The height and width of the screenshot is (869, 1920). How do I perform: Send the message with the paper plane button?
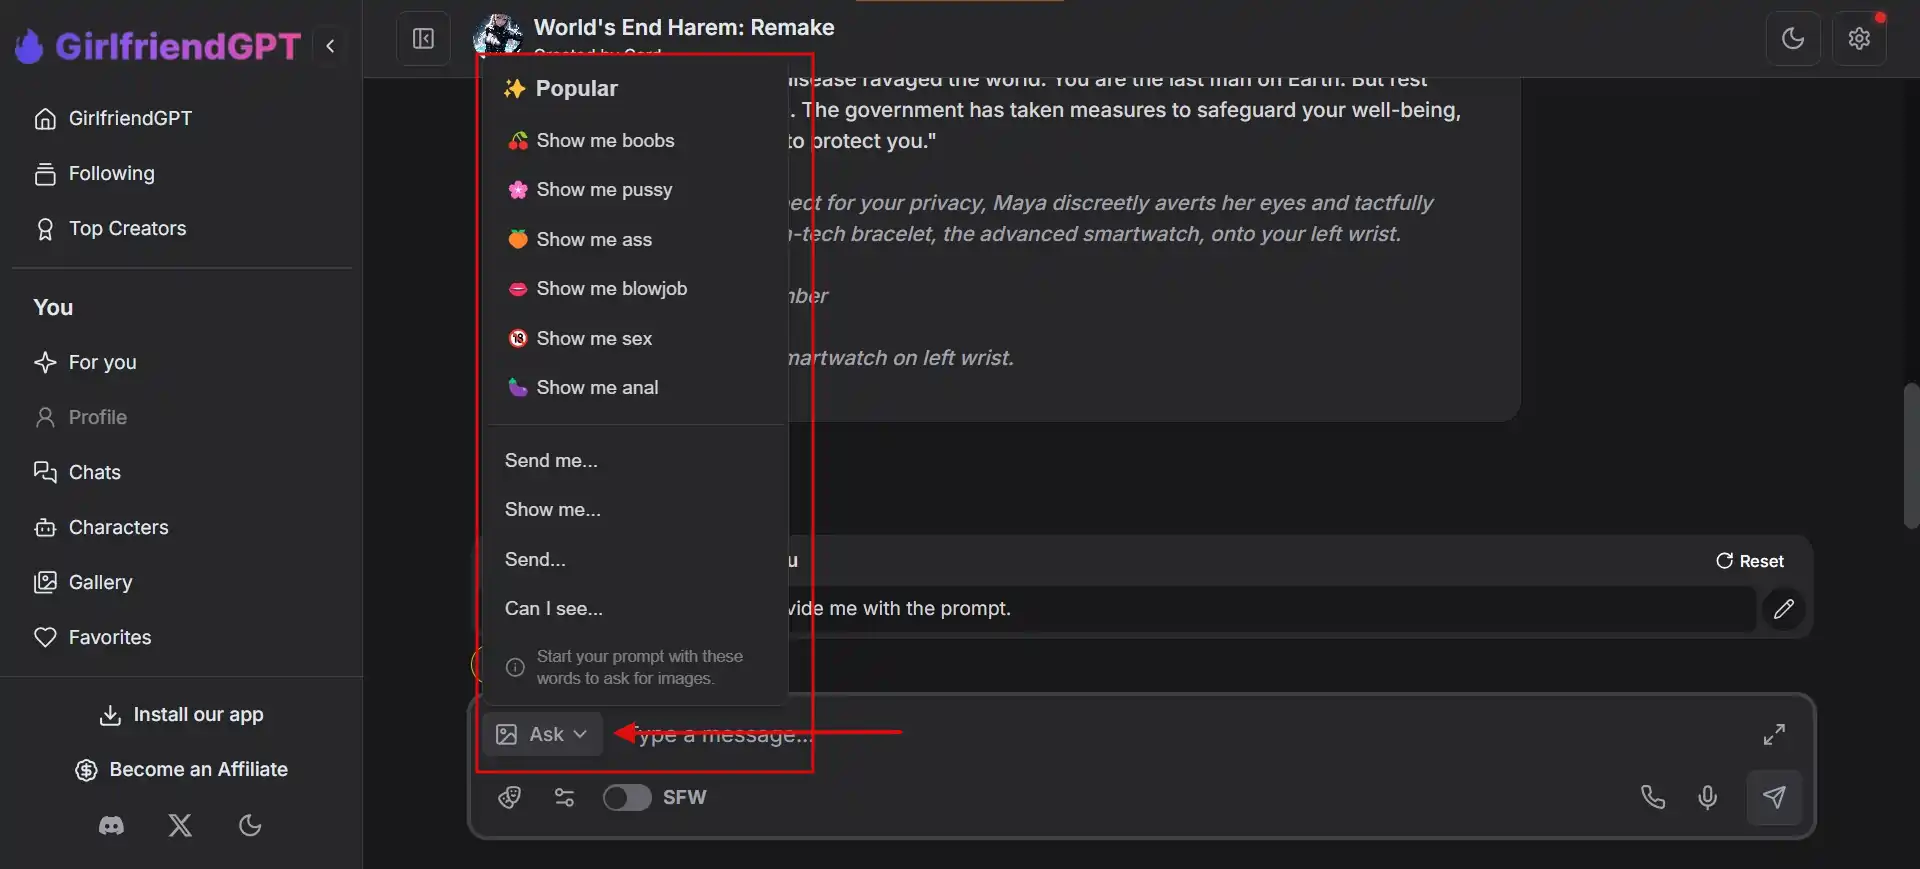1774,797
